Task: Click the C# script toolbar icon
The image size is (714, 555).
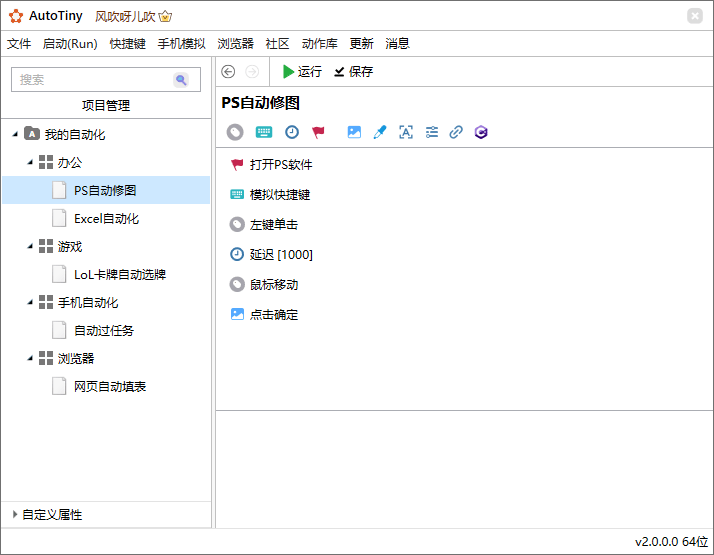Action: click(x=481, y=132)
